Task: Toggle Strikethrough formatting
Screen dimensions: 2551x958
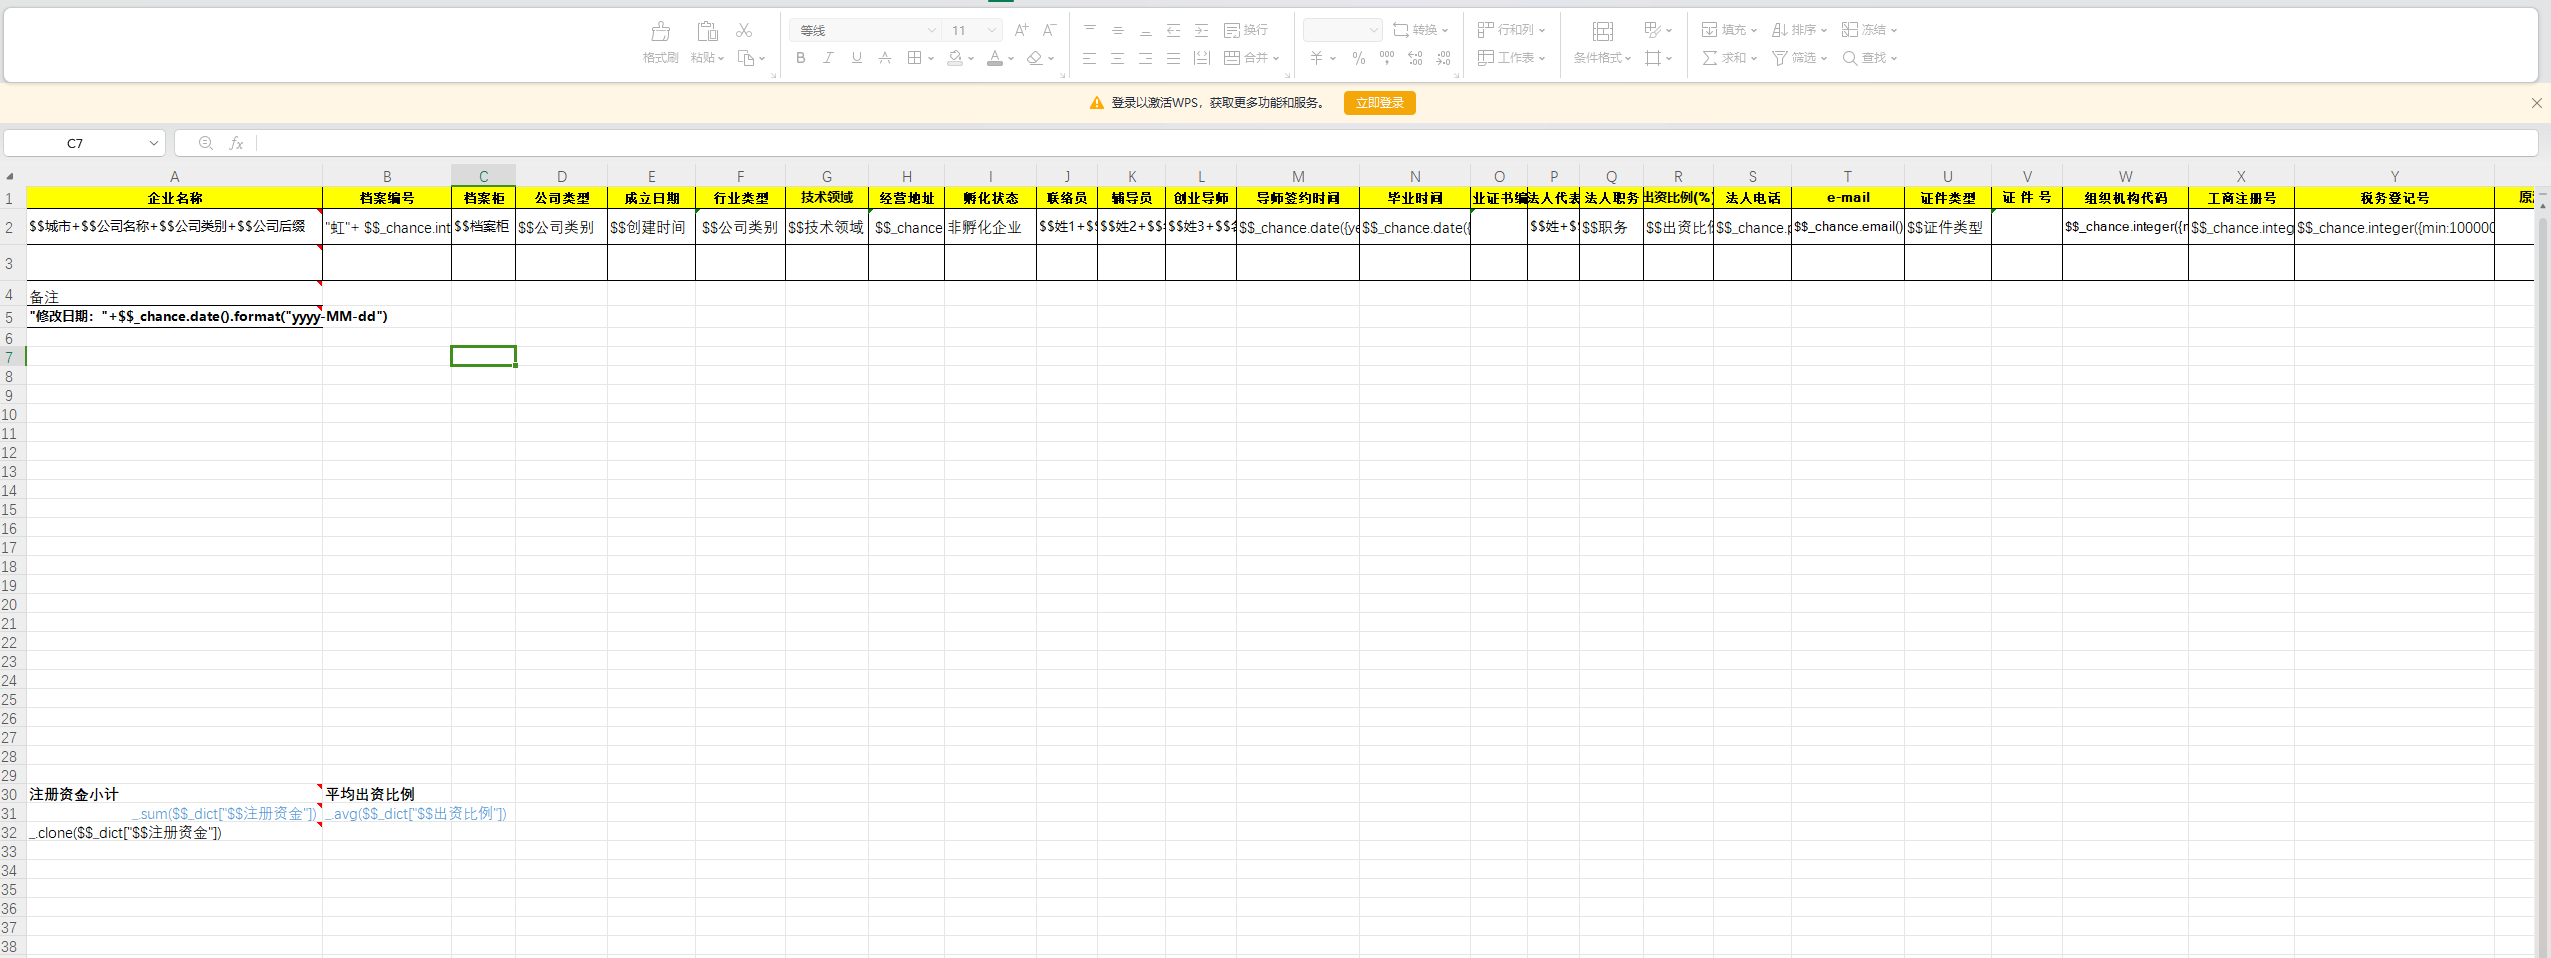Action: coord(884,58)
